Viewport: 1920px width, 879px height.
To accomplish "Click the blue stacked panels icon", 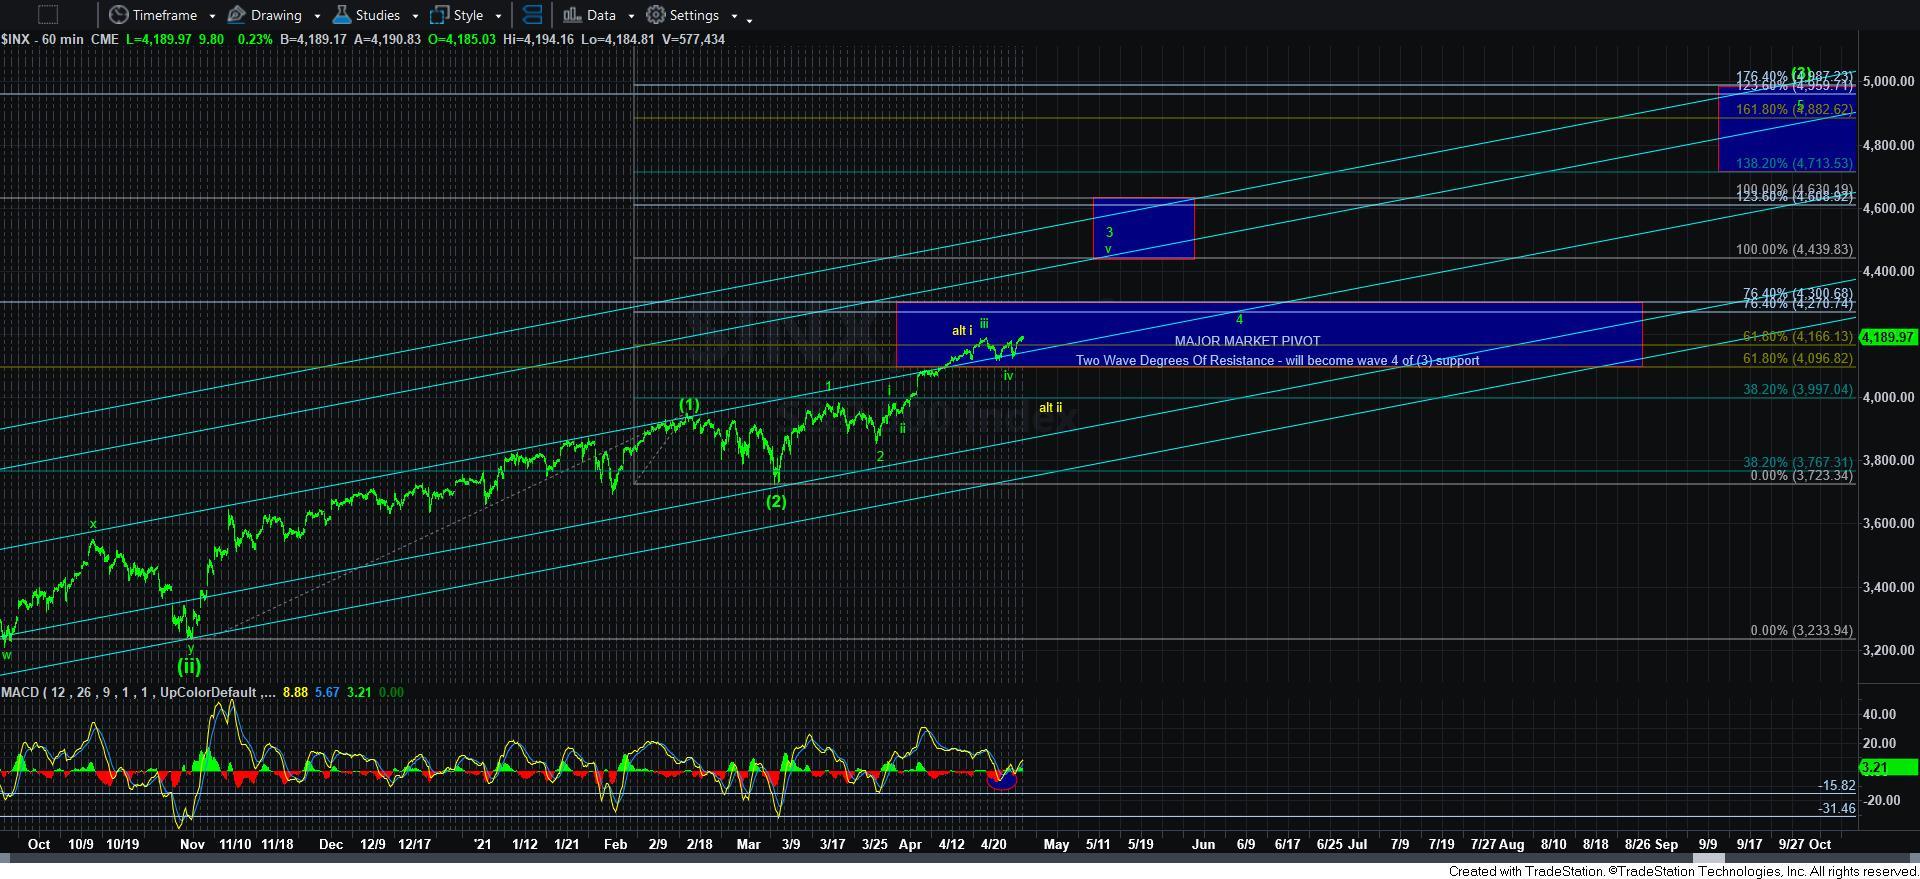I will pyautogui.click(x=532, y=15).
